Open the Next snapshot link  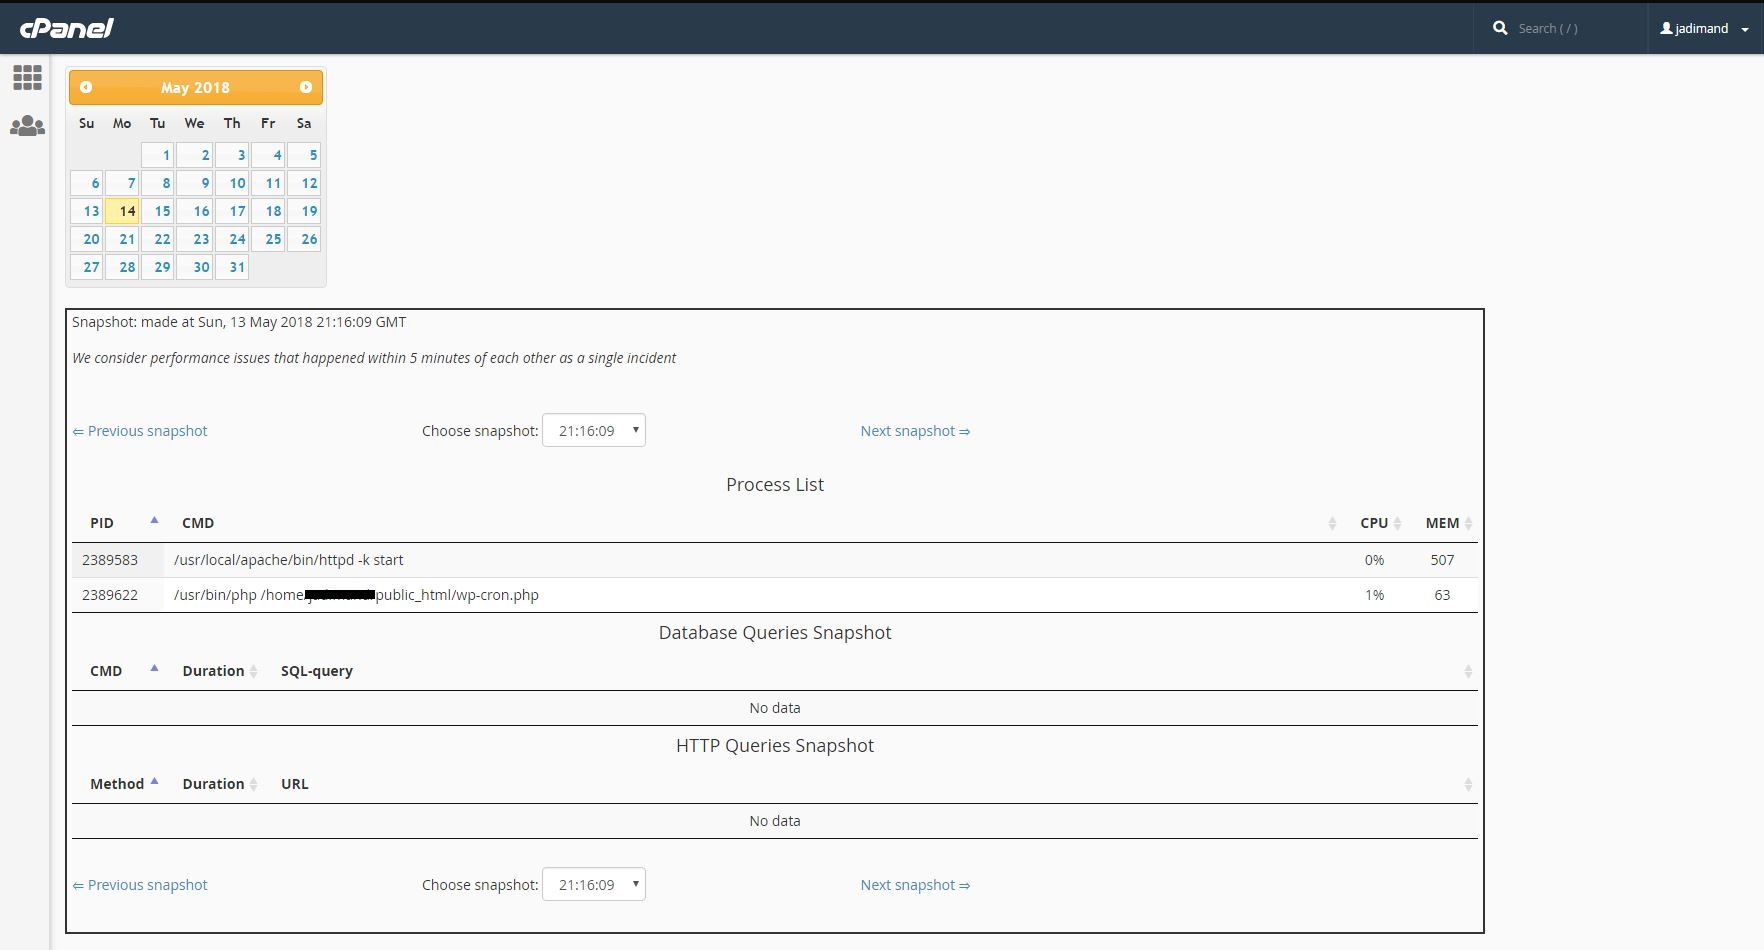pos(914,430)
